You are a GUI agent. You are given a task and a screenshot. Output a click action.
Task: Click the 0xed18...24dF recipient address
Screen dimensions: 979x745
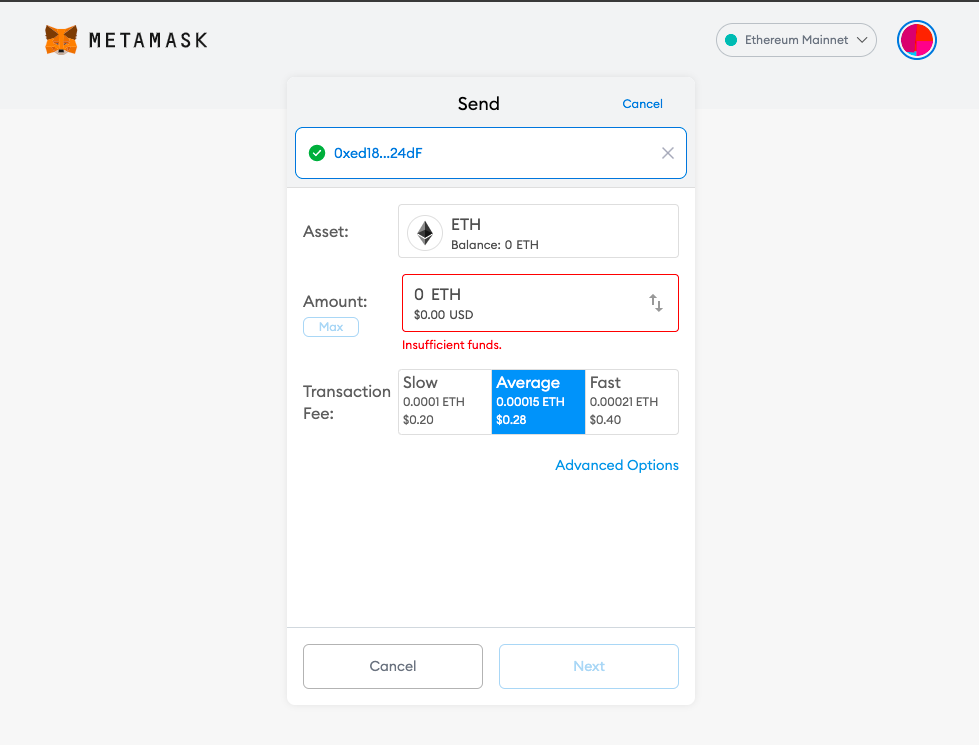pos(378,153)
